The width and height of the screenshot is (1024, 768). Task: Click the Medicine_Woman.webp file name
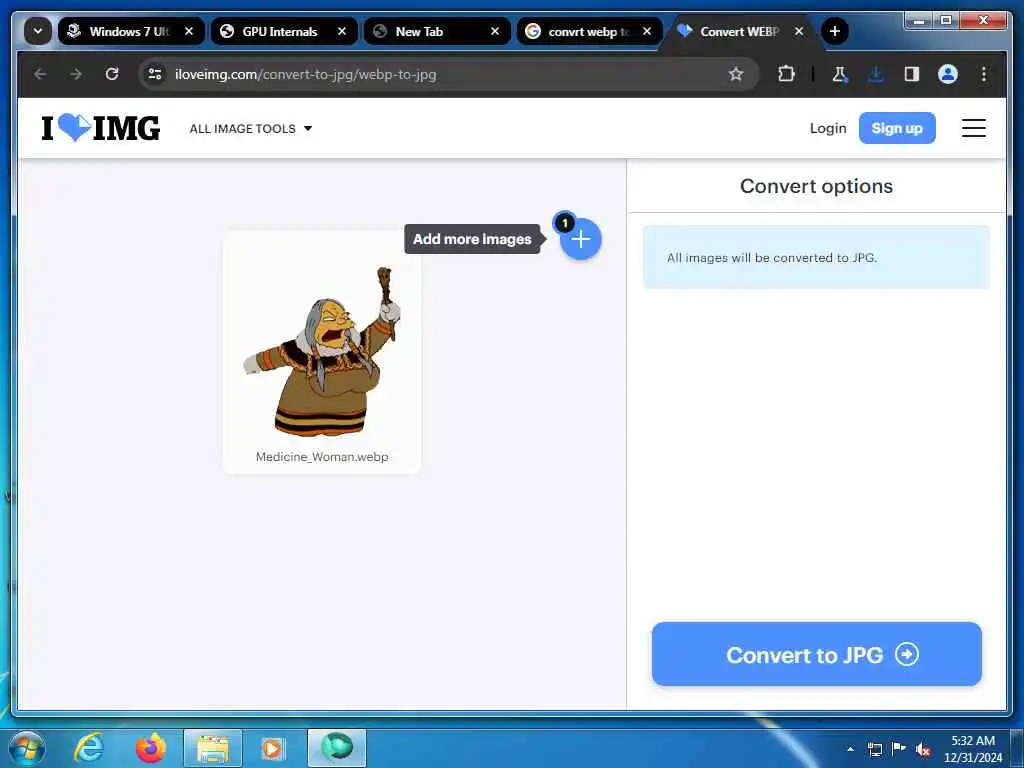(322, 456)
